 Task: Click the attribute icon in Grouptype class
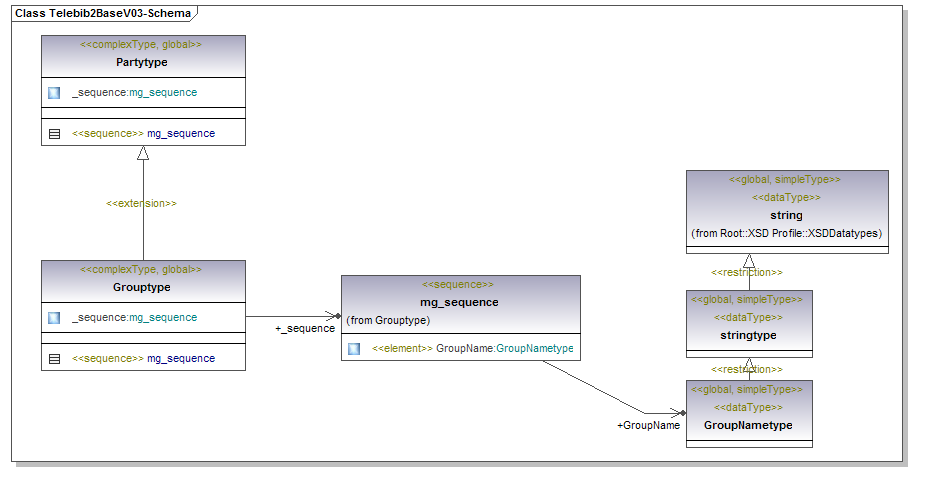point(54,318)
